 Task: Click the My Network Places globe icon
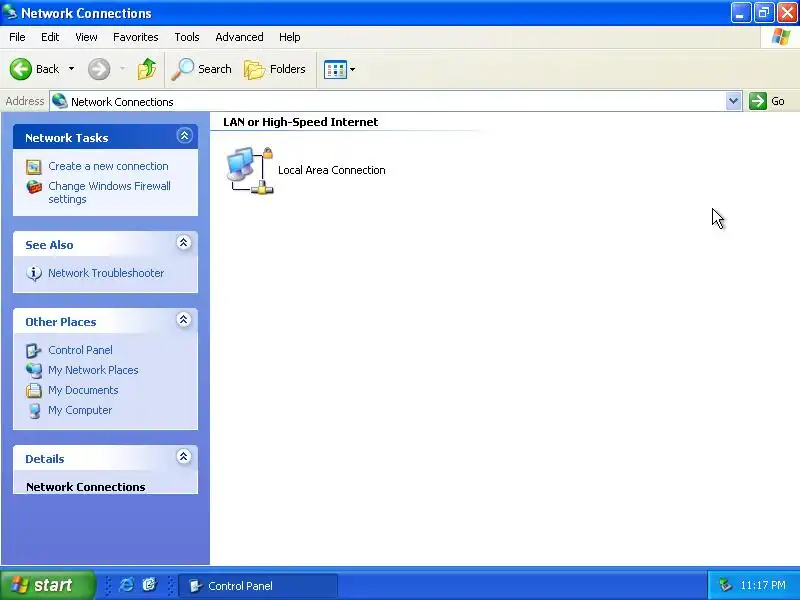(x=34, y=370)
